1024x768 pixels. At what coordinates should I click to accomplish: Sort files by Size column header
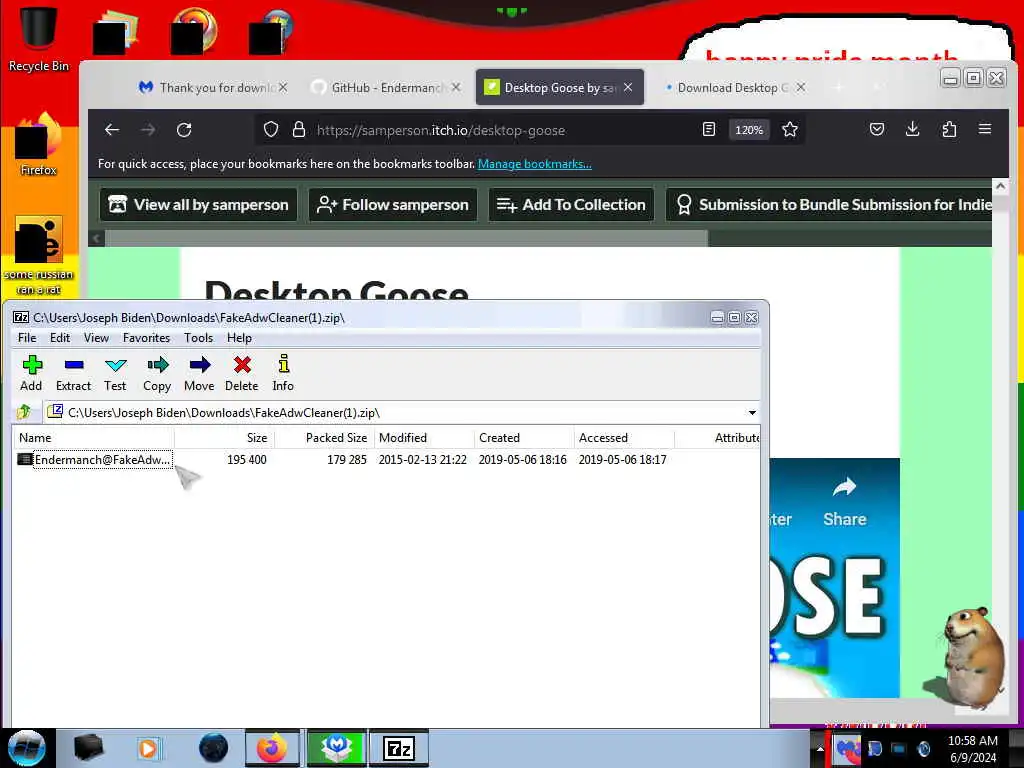click(x=225, y=438)
